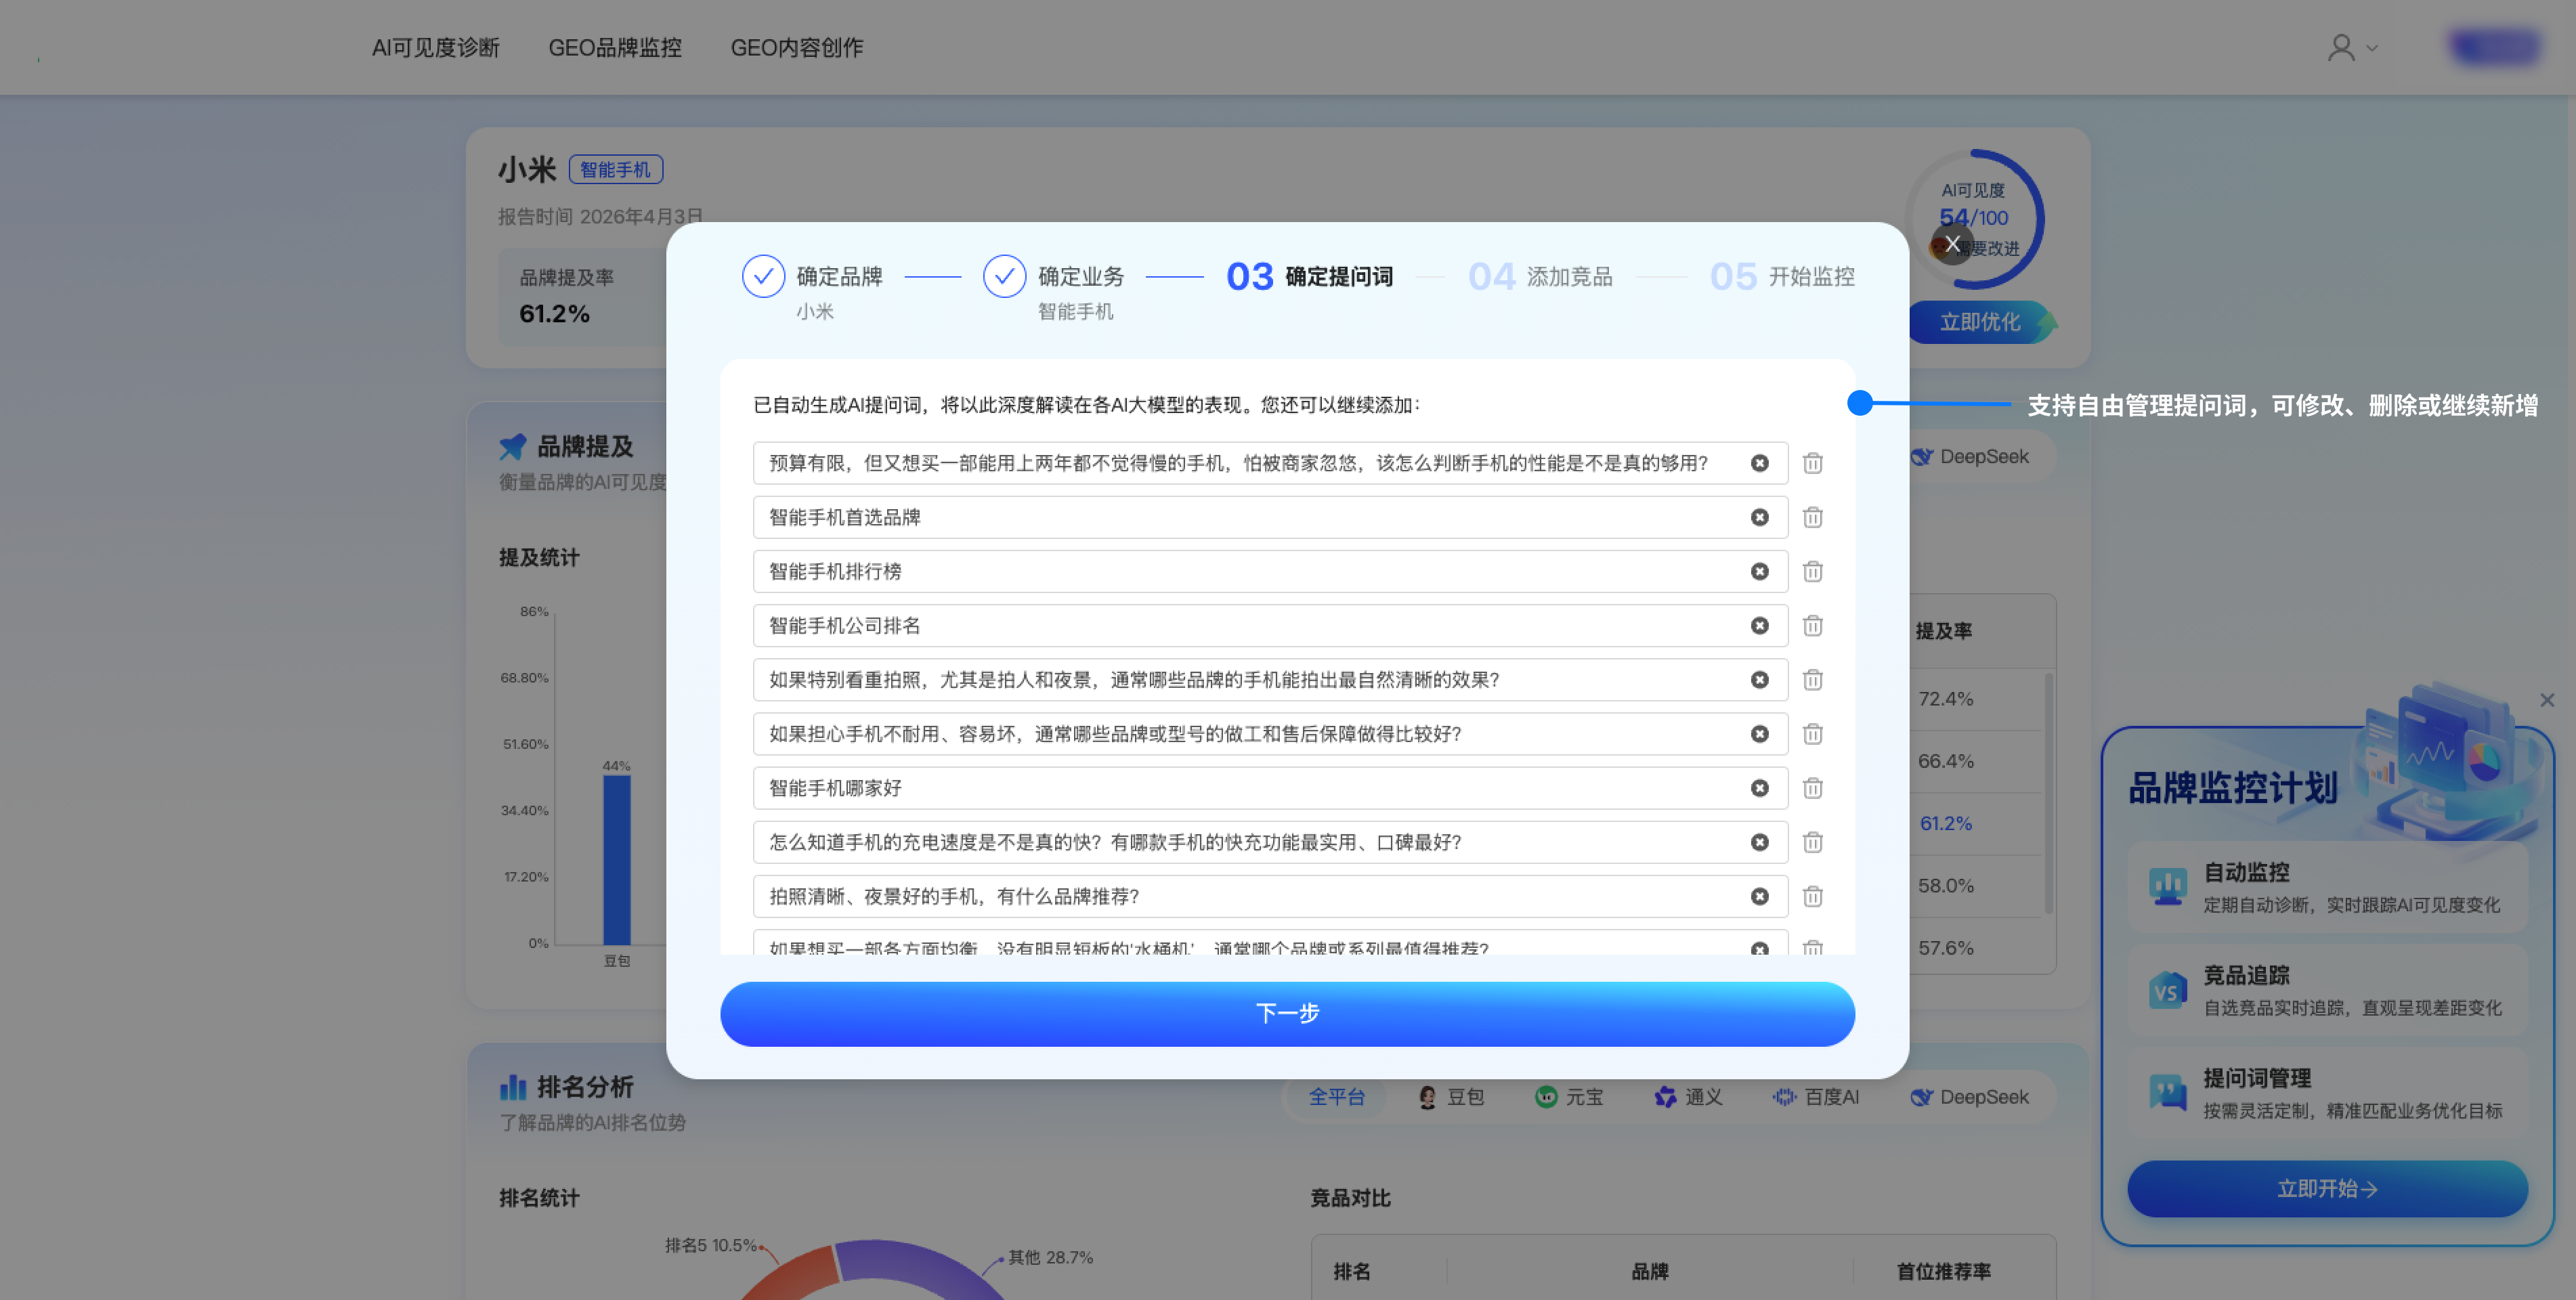Remove the '拍照清晰、夜景好的手机' prompt via trash
The width and height of the screenshot is (2576, 1300).
click(1812, 896)
